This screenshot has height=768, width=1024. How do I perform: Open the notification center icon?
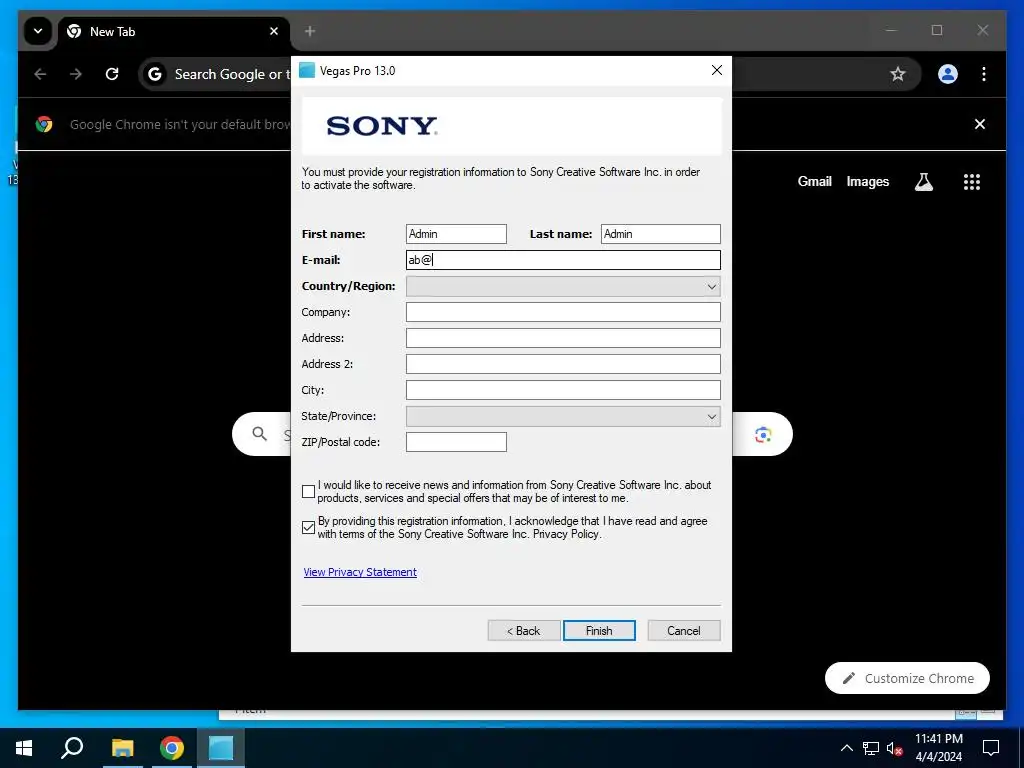tap(991, 748)
